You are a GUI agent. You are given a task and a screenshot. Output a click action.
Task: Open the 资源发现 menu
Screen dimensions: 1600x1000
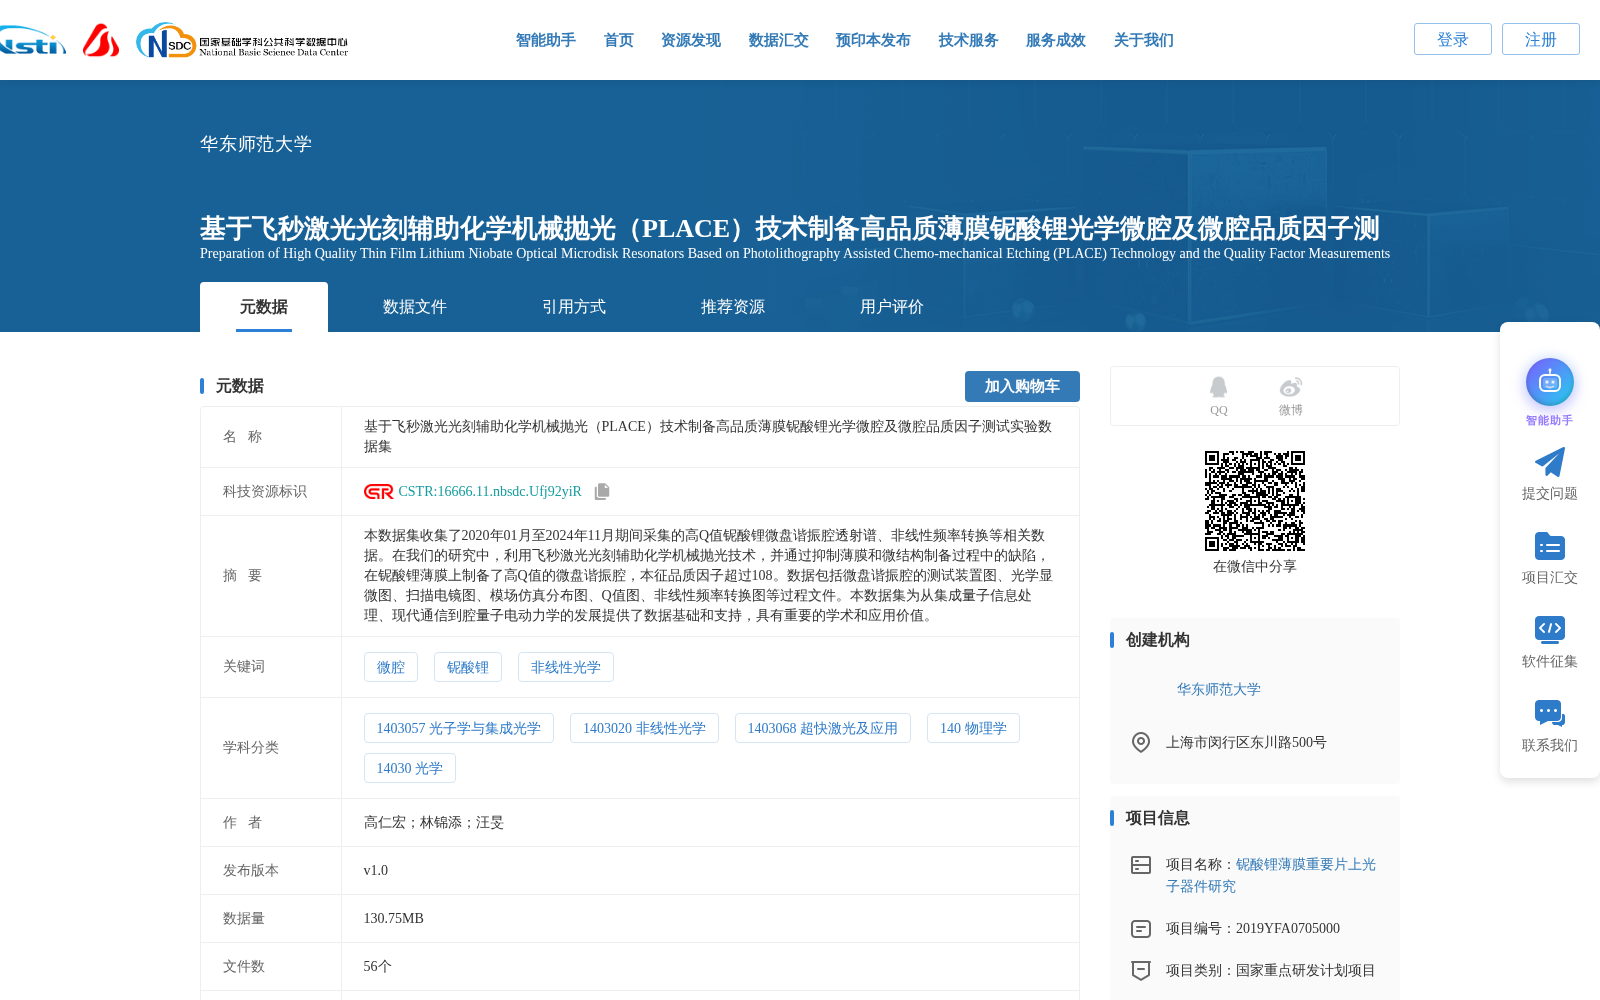(x=691, y=40)
